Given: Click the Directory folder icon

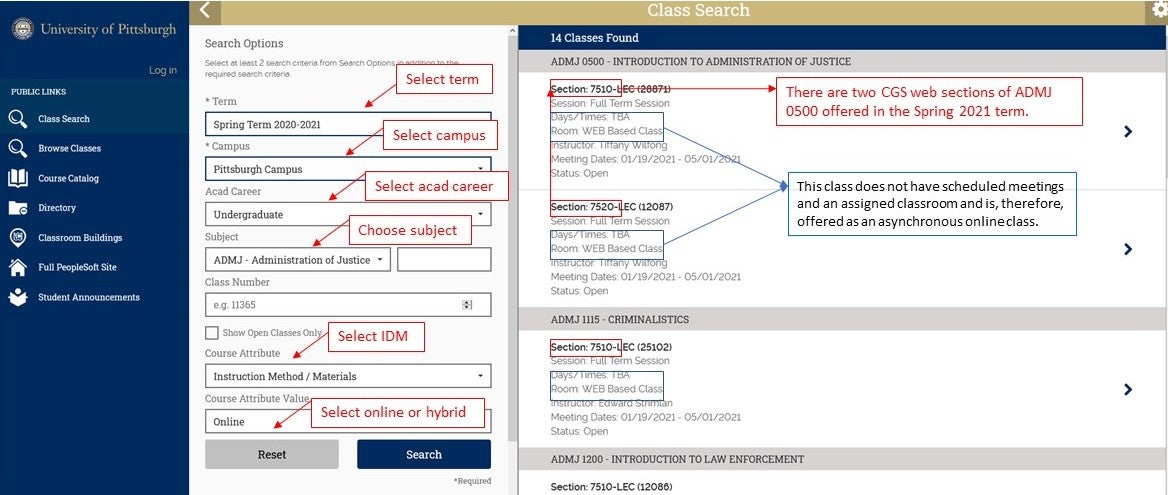Looking at the screenshot, I should (x=18, y=208).
